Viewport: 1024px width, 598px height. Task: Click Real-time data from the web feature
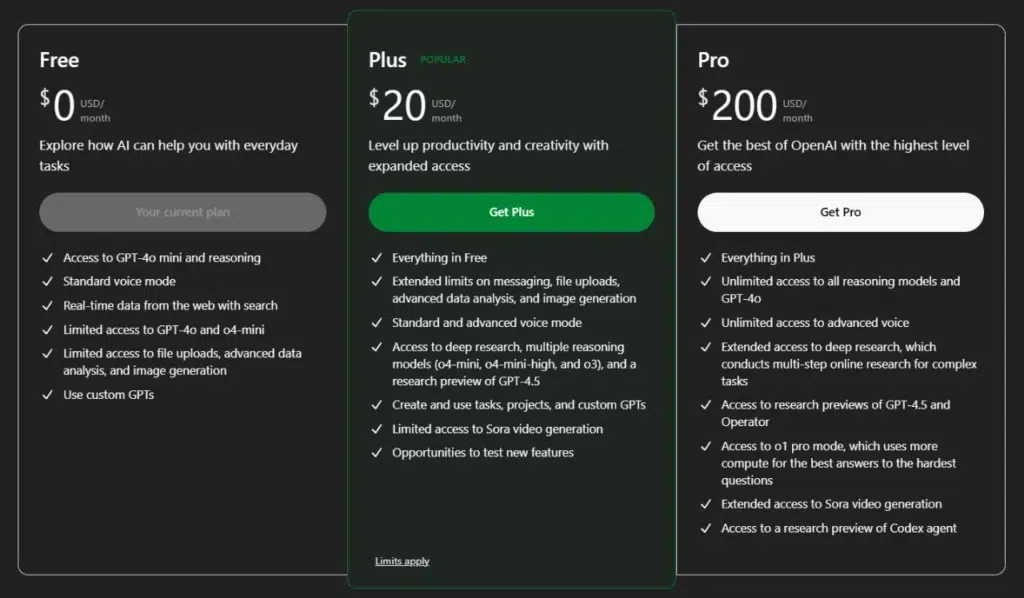(x=170, y=306)
